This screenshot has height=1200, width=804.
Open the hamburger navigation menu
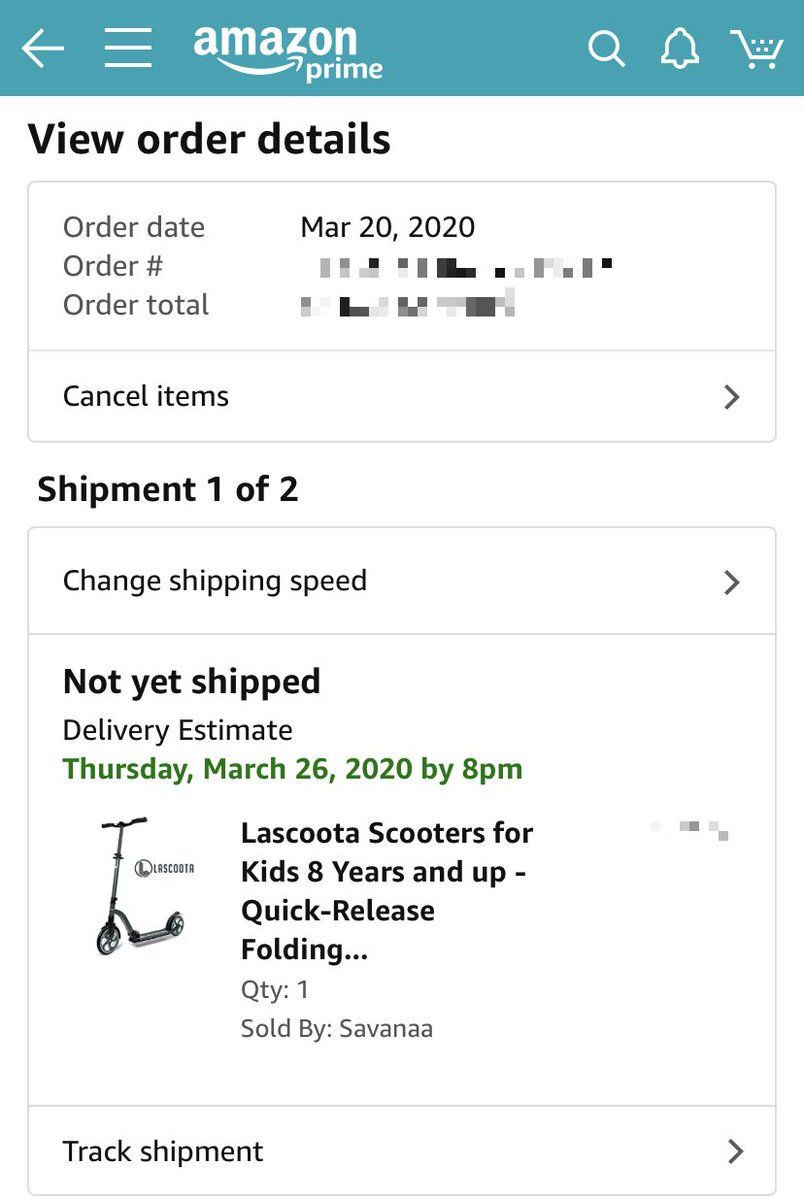point(128,48)
